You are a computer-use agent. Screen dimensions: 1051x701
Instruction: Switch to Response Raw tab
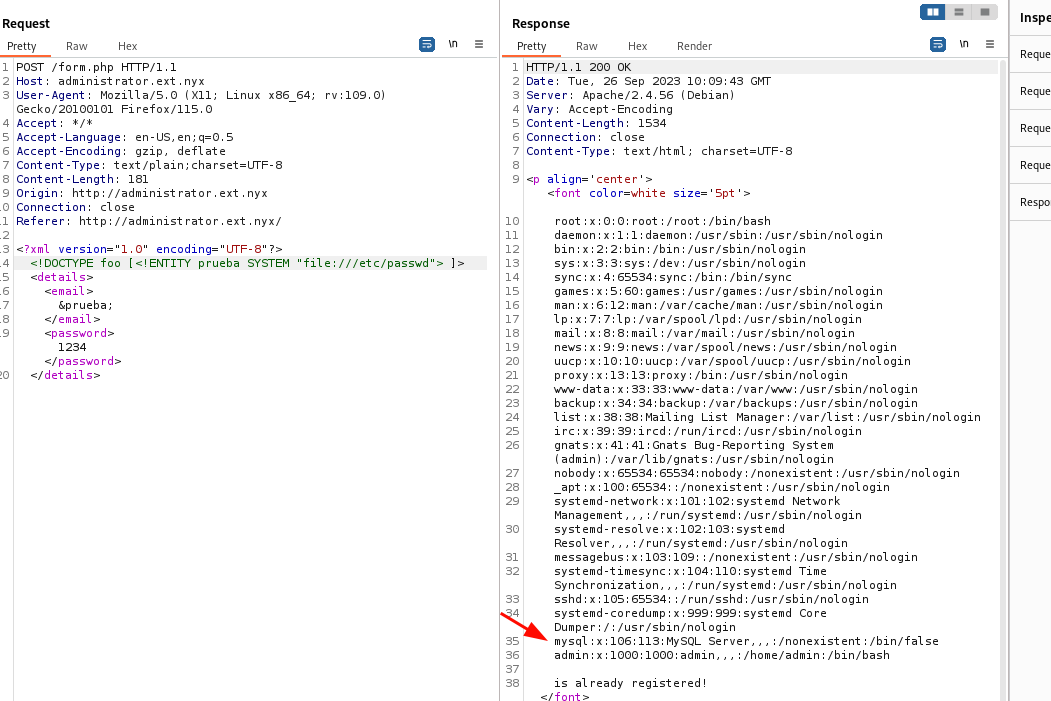pyautogui.click(x=586, y=46)
